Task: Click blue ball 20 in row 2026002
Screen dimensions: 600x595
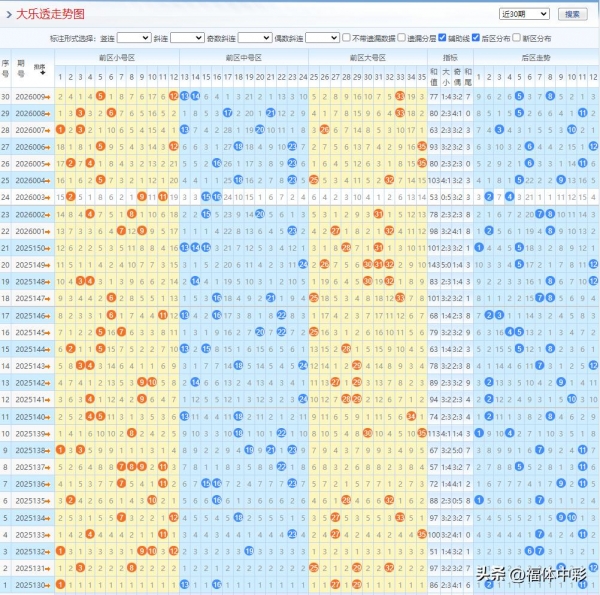Action: tap(260, 214)
